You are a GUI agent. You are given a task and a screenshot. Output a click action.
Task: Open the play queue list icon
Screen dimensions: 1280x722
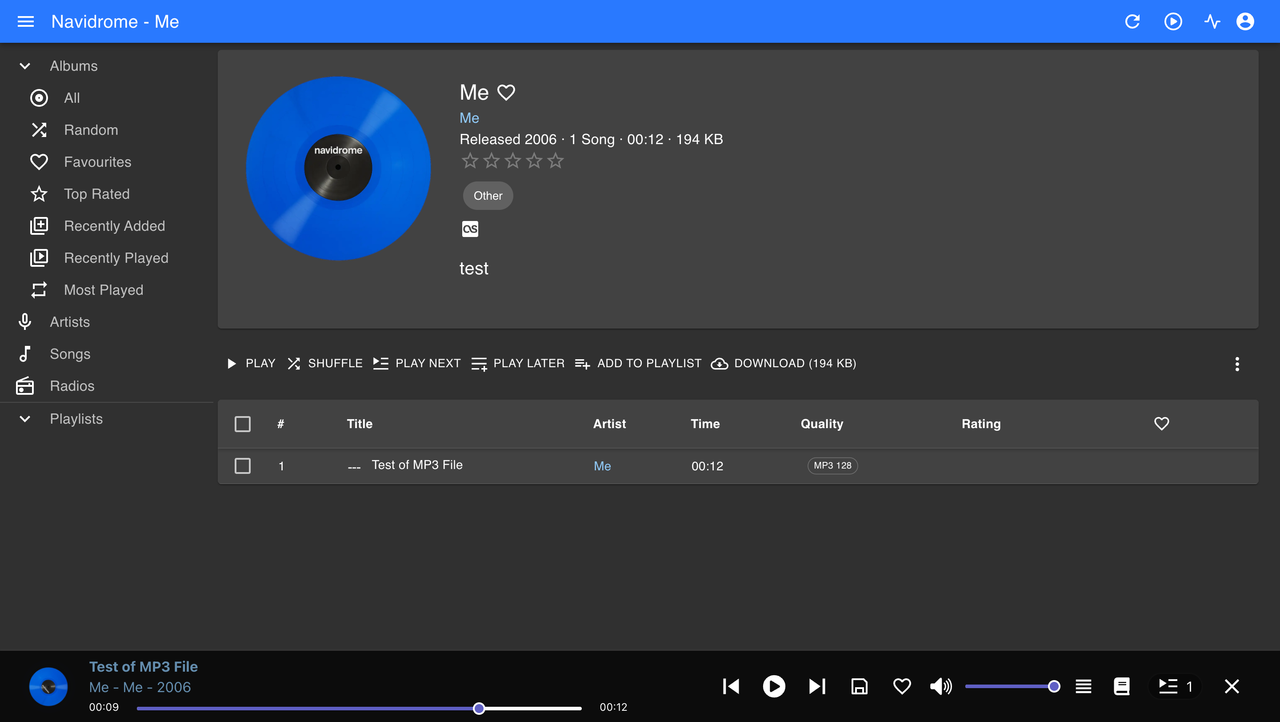pos(1083,686)
